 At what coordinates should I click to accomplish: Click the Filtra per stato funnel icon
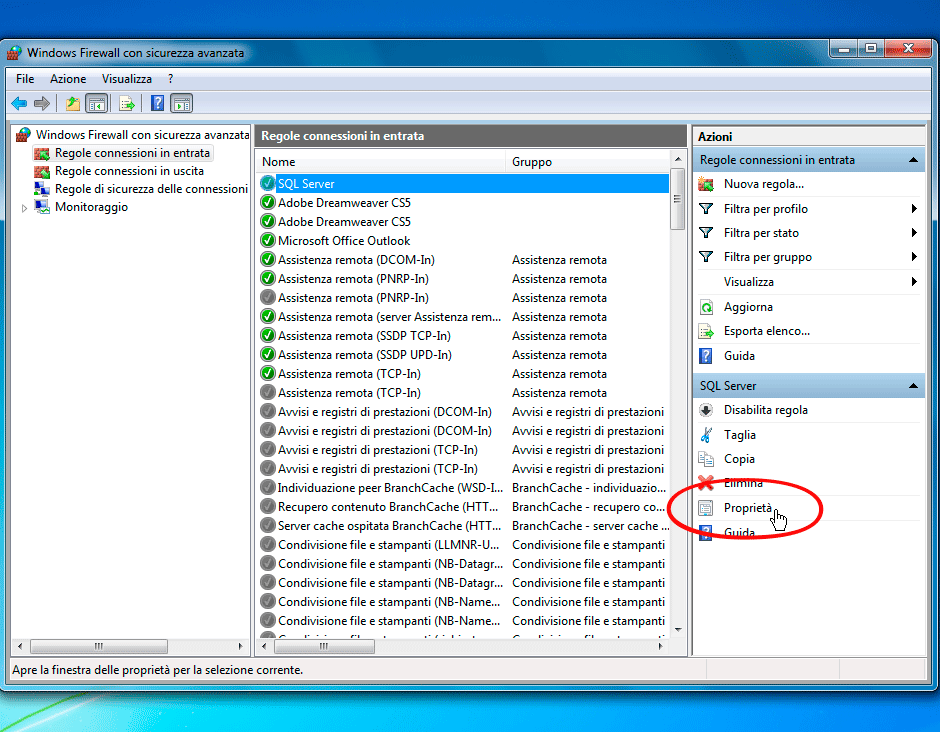click(x=706, y=233)
